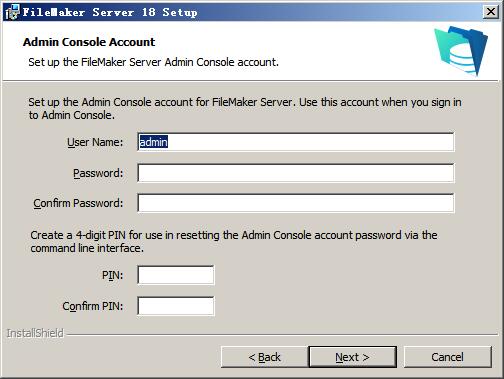Screen dimensions: 504x379
Task: Click the Password label text
Action: (98, 173)
